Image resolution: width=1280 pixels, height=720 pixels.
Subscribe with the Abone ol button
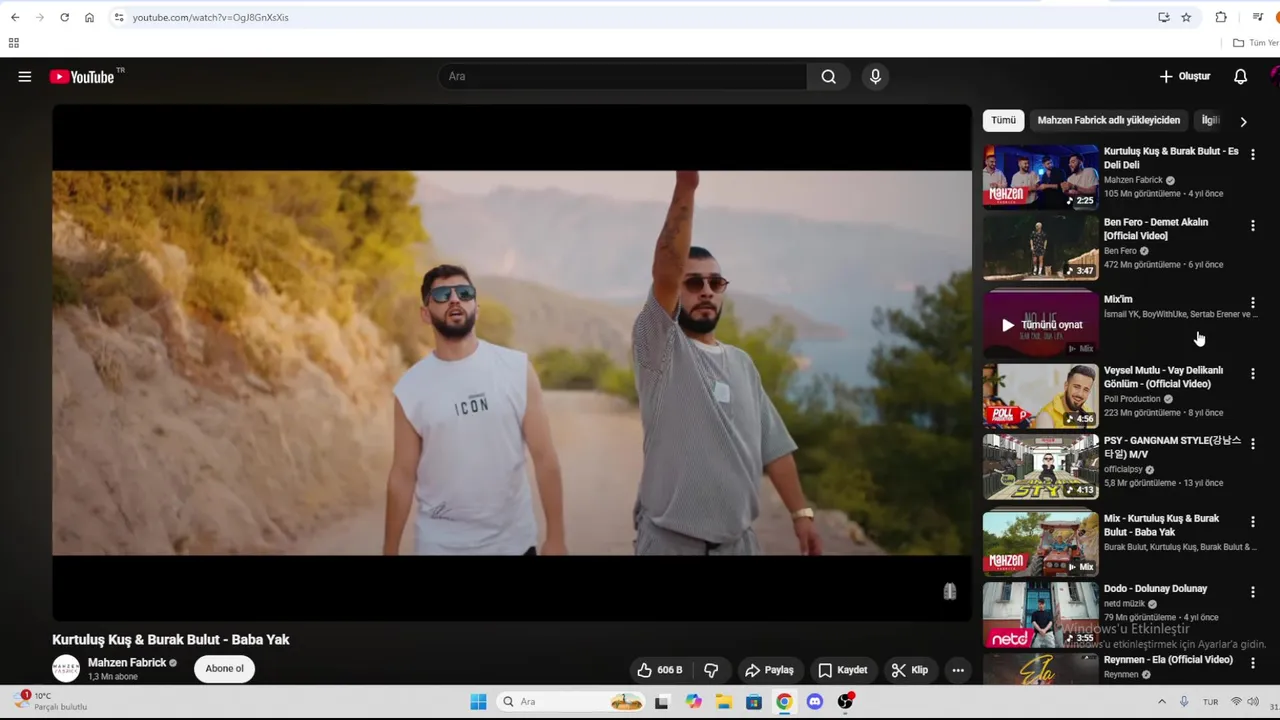224,669
